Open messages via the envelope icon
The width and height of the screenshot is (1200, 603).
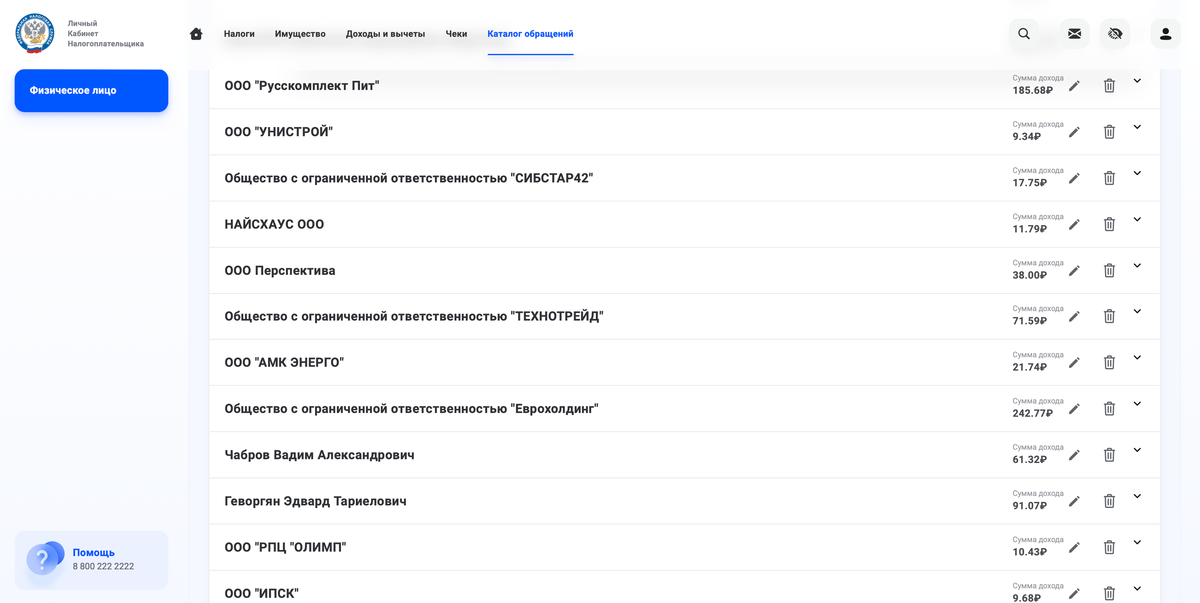1074,33
